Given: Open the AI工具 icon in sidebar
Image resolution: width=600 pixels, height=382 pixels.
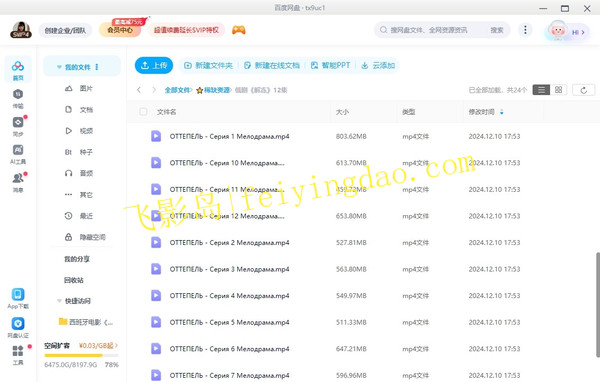Looking at the screenshot, I should (x=18, y=154).
